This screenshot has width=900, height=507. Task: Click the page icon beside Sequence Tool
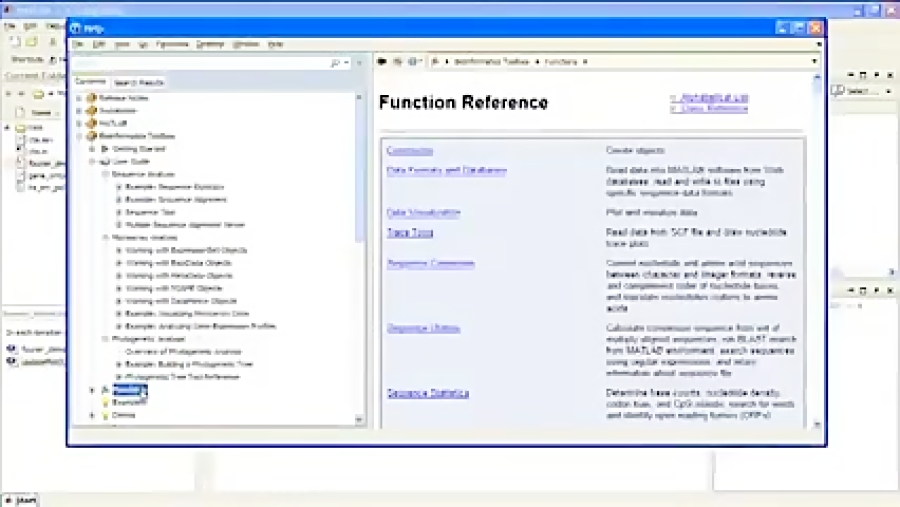click(x=119, y=212)
